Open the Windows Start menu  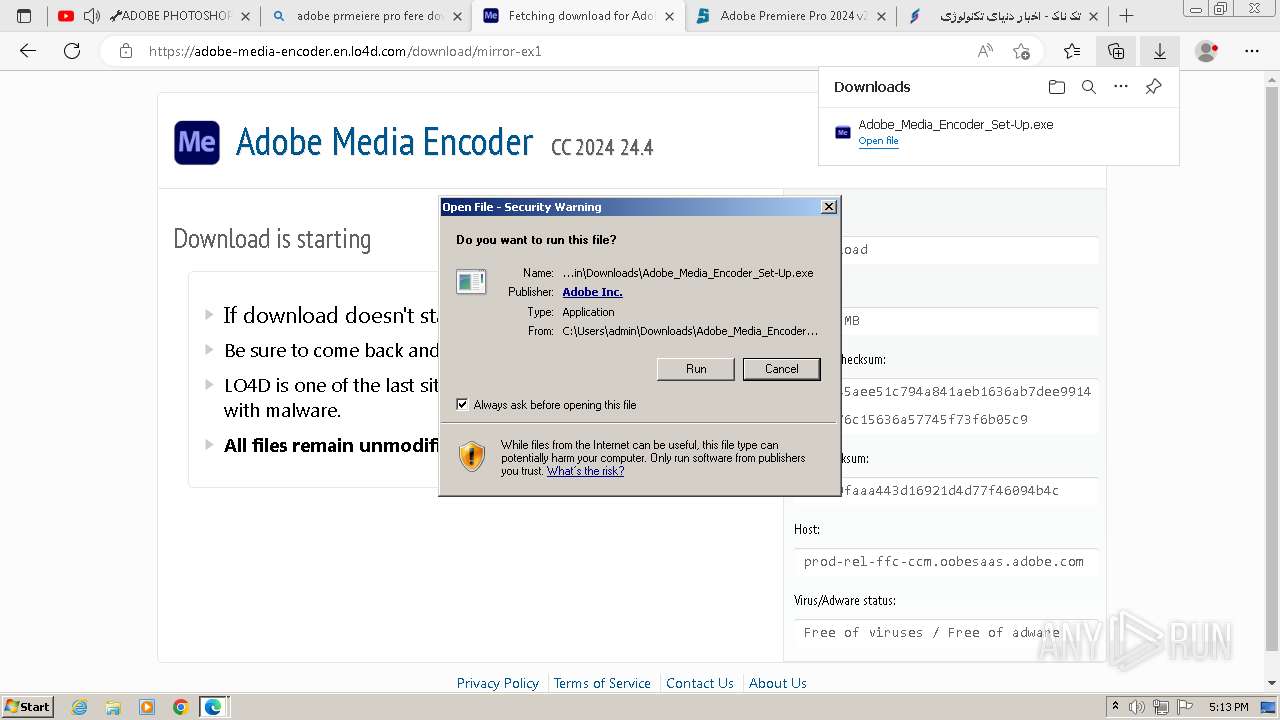point(27,706)
